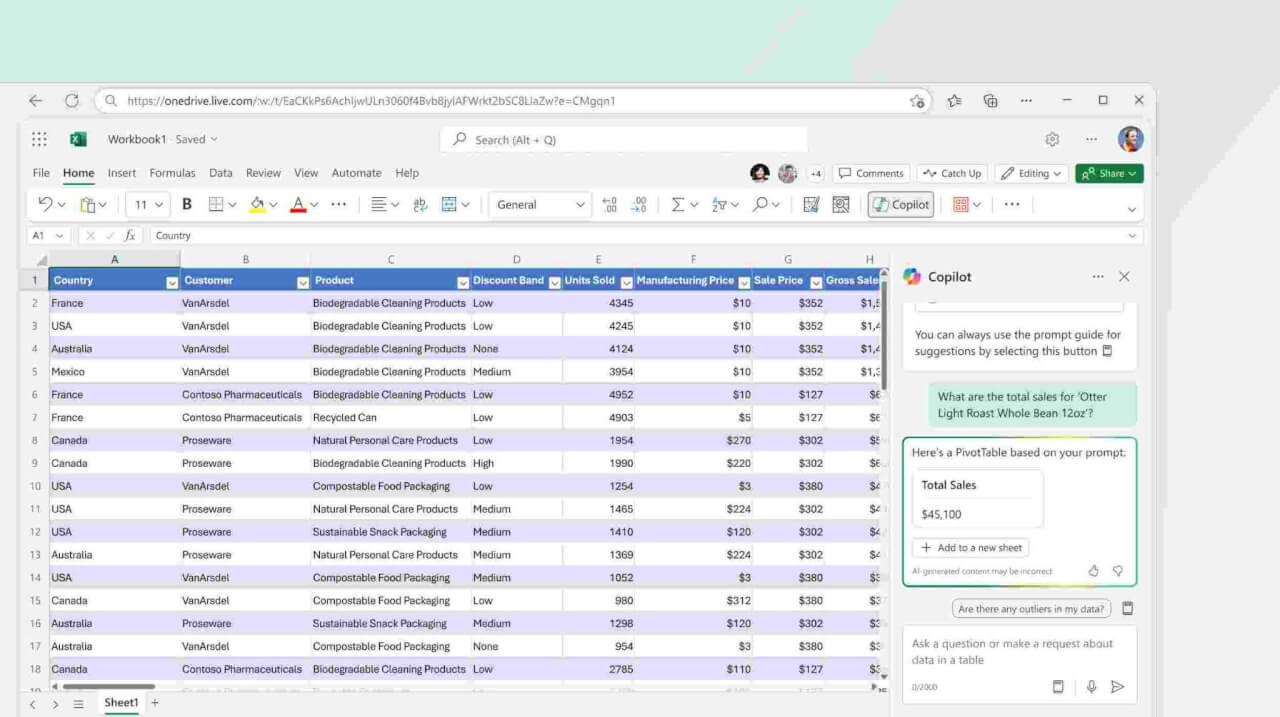Viewport: 1280px width, 717px height.
Task: Open the fill color dropdown arrow
Action: 273,204
